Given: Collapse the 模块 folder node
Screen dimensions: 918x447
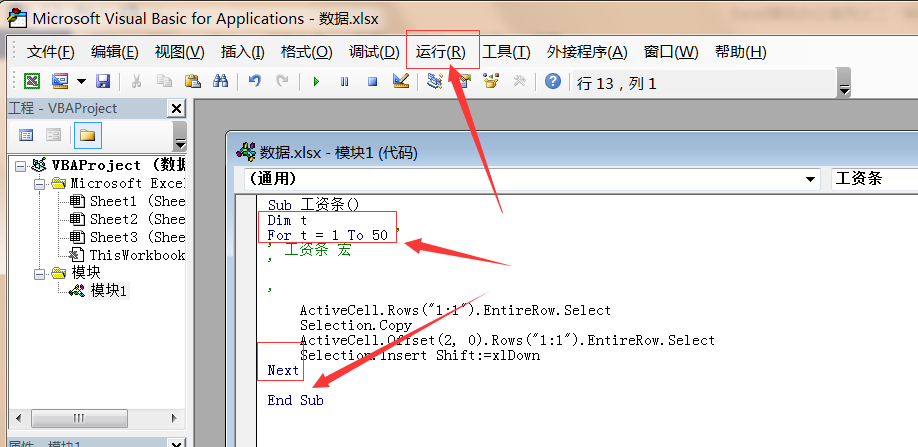Looking at the screenshot, I should coord(39,273).
